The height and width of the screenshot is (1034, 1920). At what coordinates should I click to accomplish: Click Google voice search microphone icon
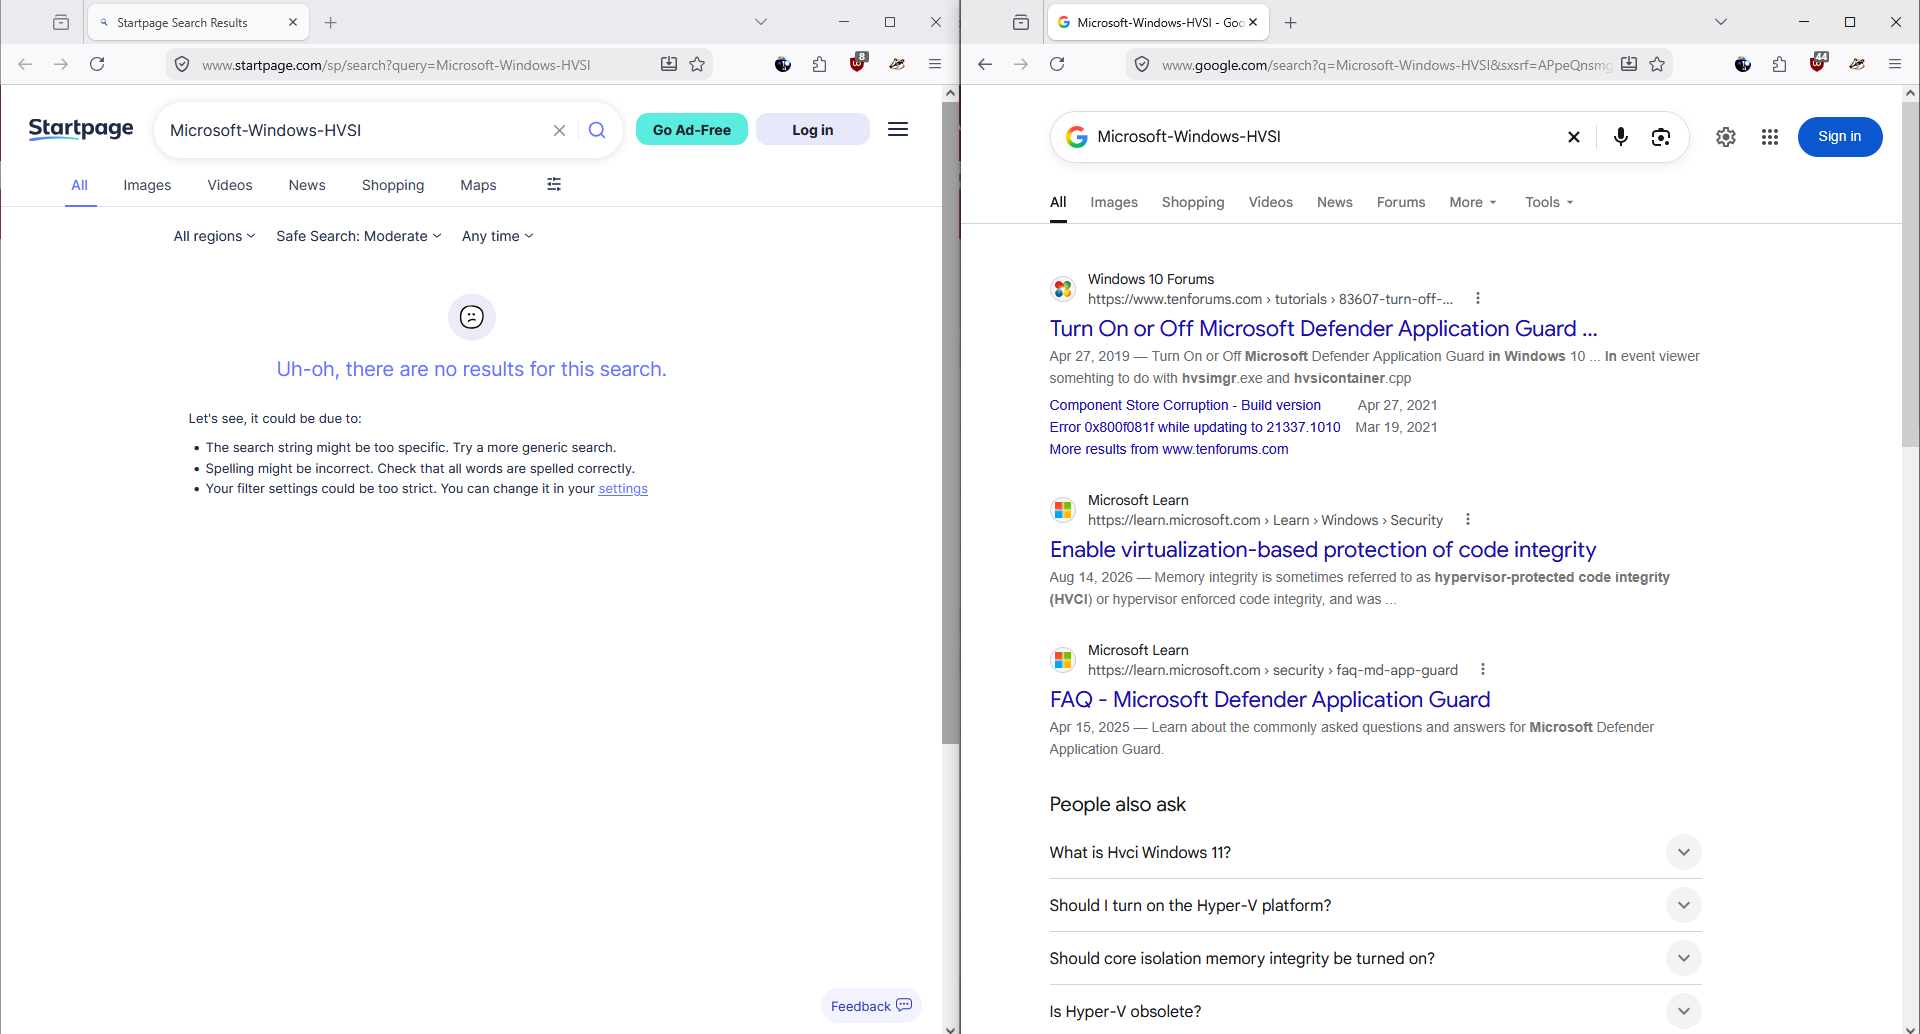pos(1620,137)
